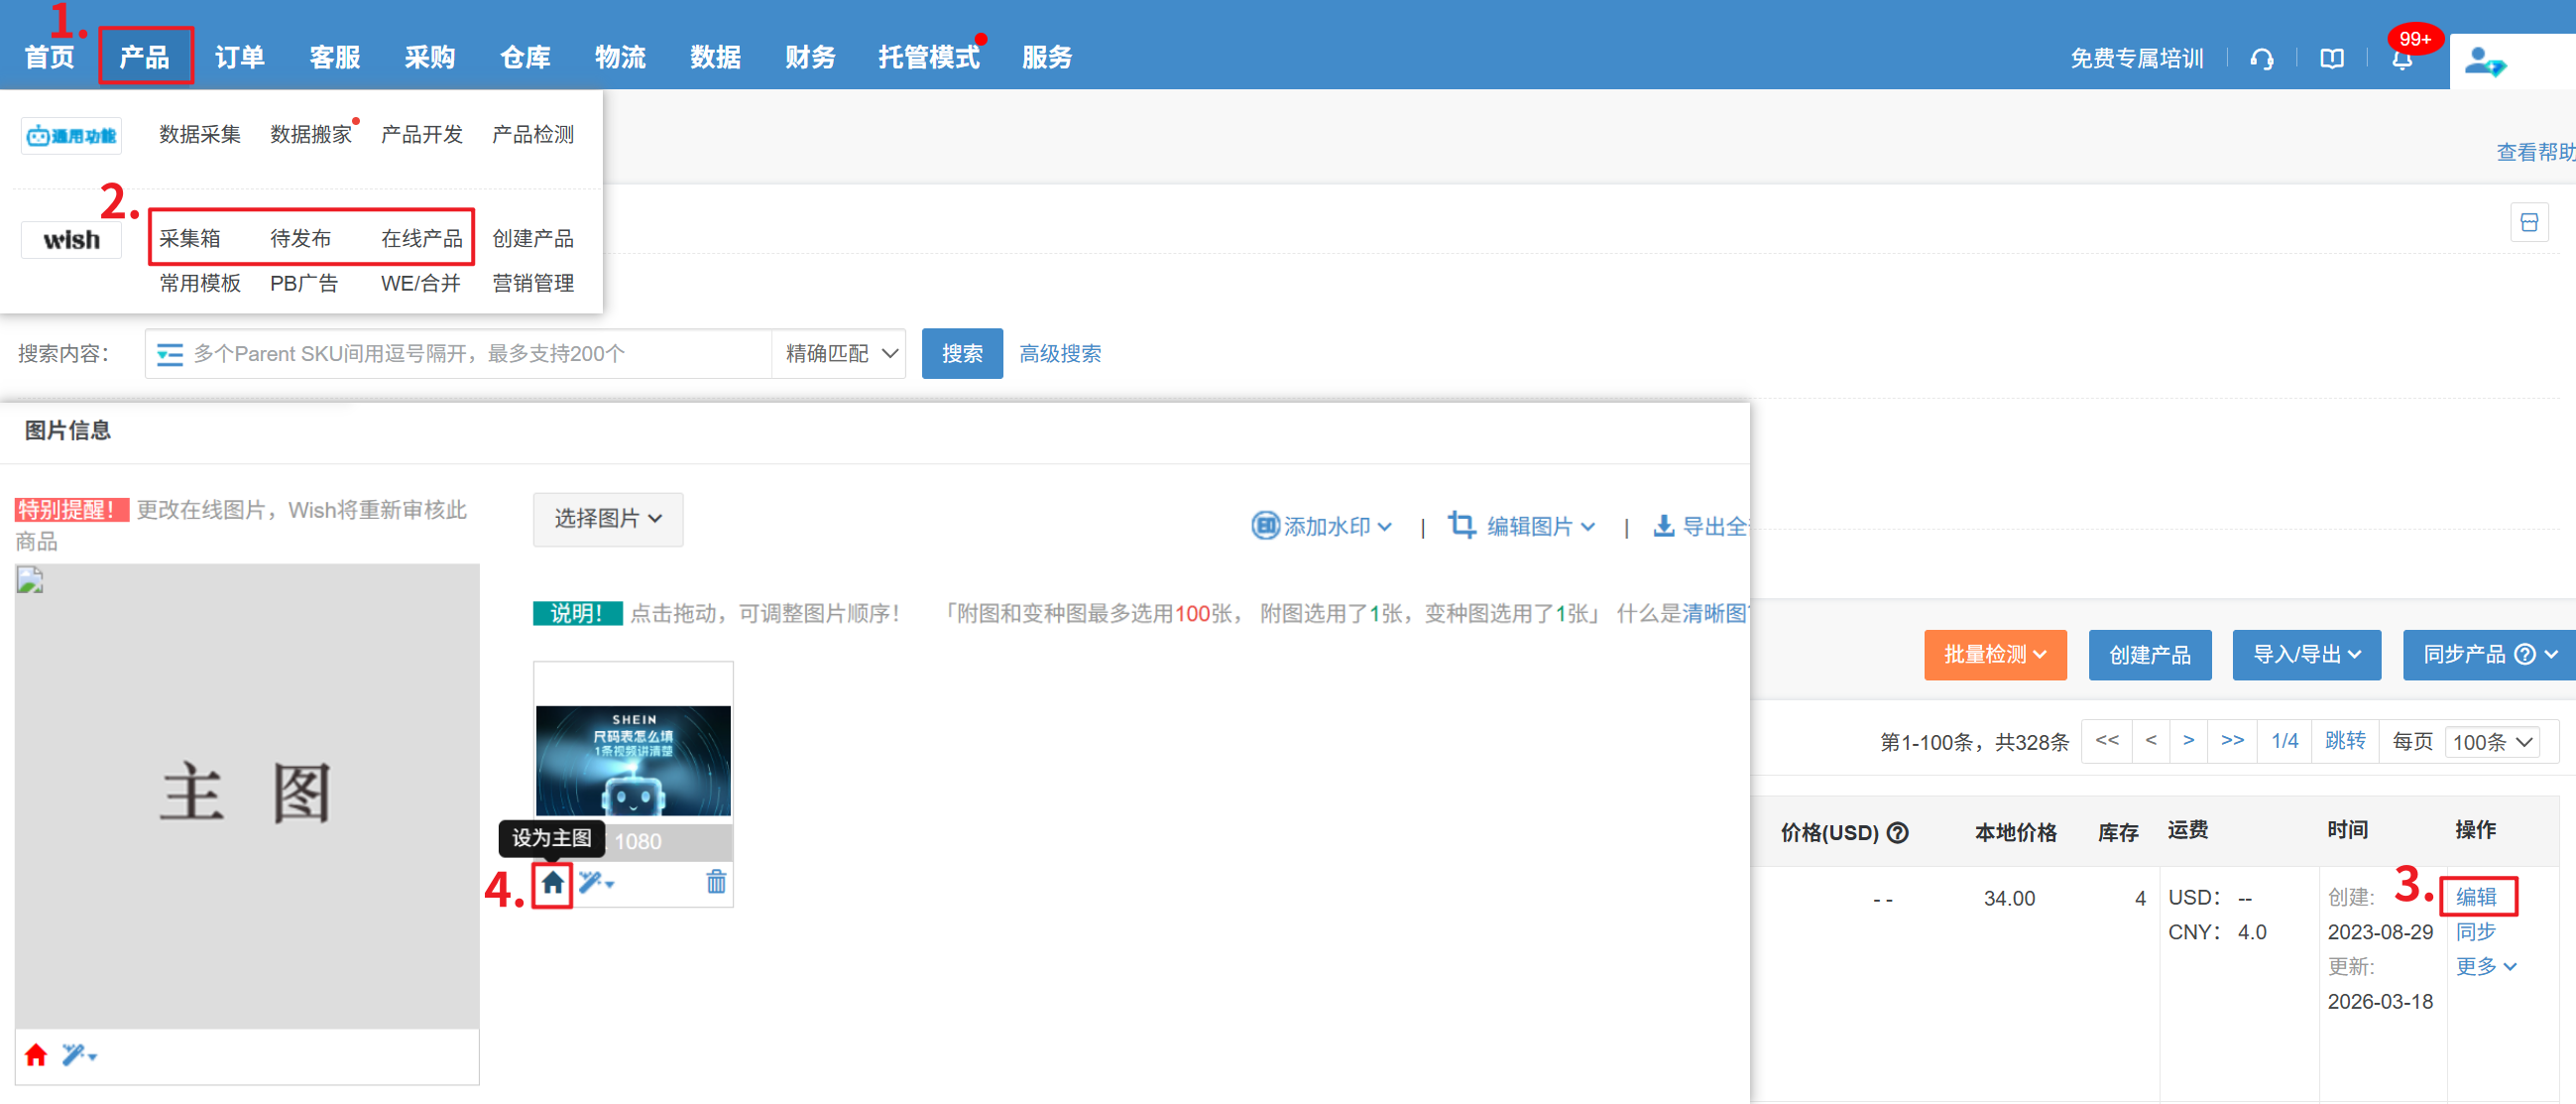Click the SHEIN product image thumbnail
Screen dimensions: 2576x1104
coord(633,760)
